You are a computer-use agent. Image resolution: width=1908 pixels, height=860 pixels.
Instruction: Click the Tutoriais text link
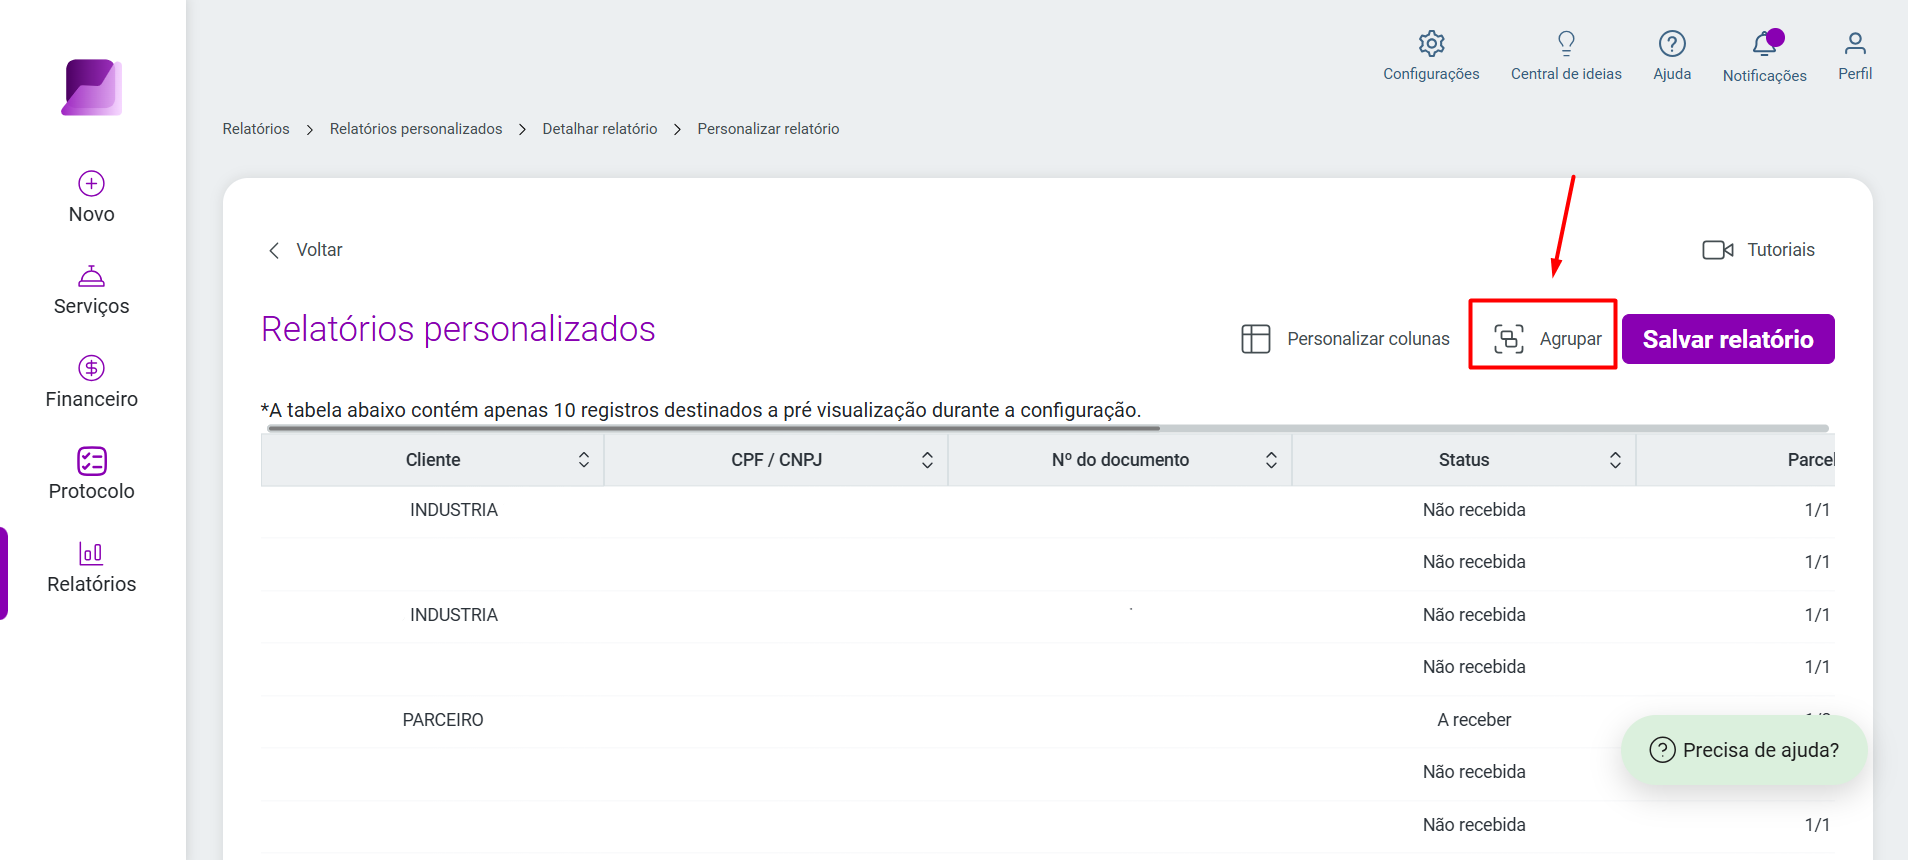(1781, 250)
